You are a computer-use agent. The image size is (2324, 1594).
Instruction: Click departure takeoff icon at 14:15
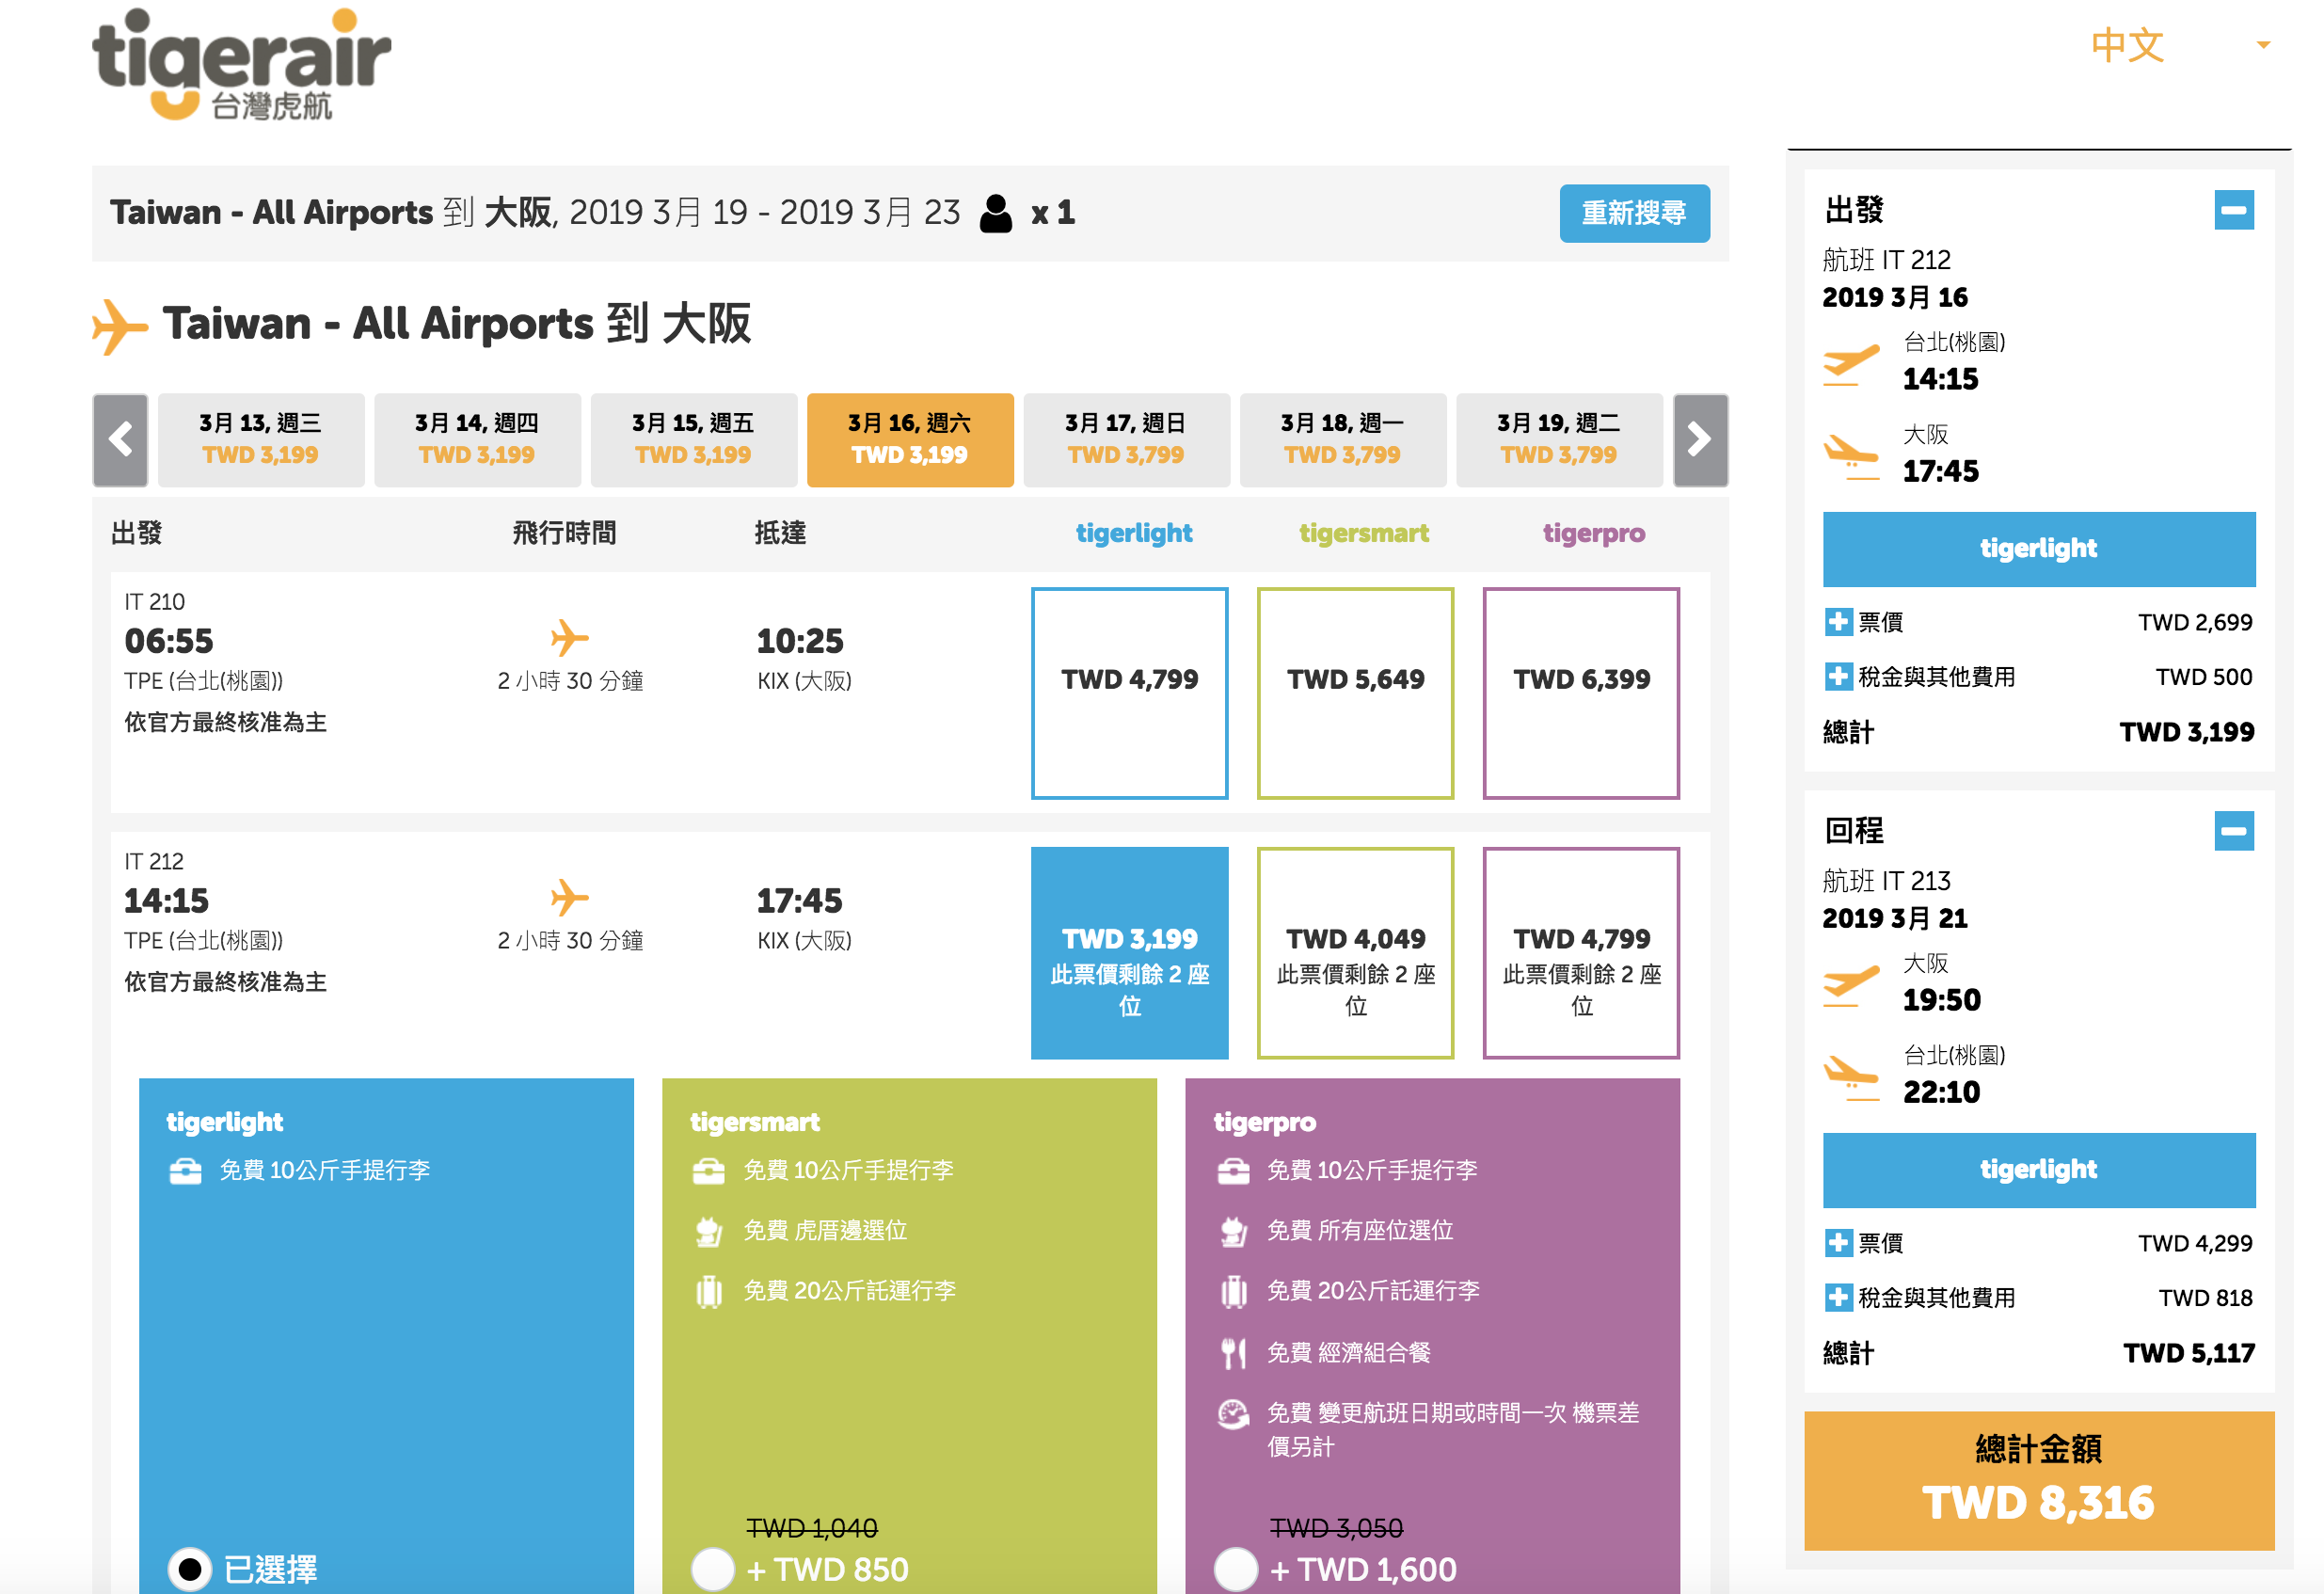[x=1851, y=364]
